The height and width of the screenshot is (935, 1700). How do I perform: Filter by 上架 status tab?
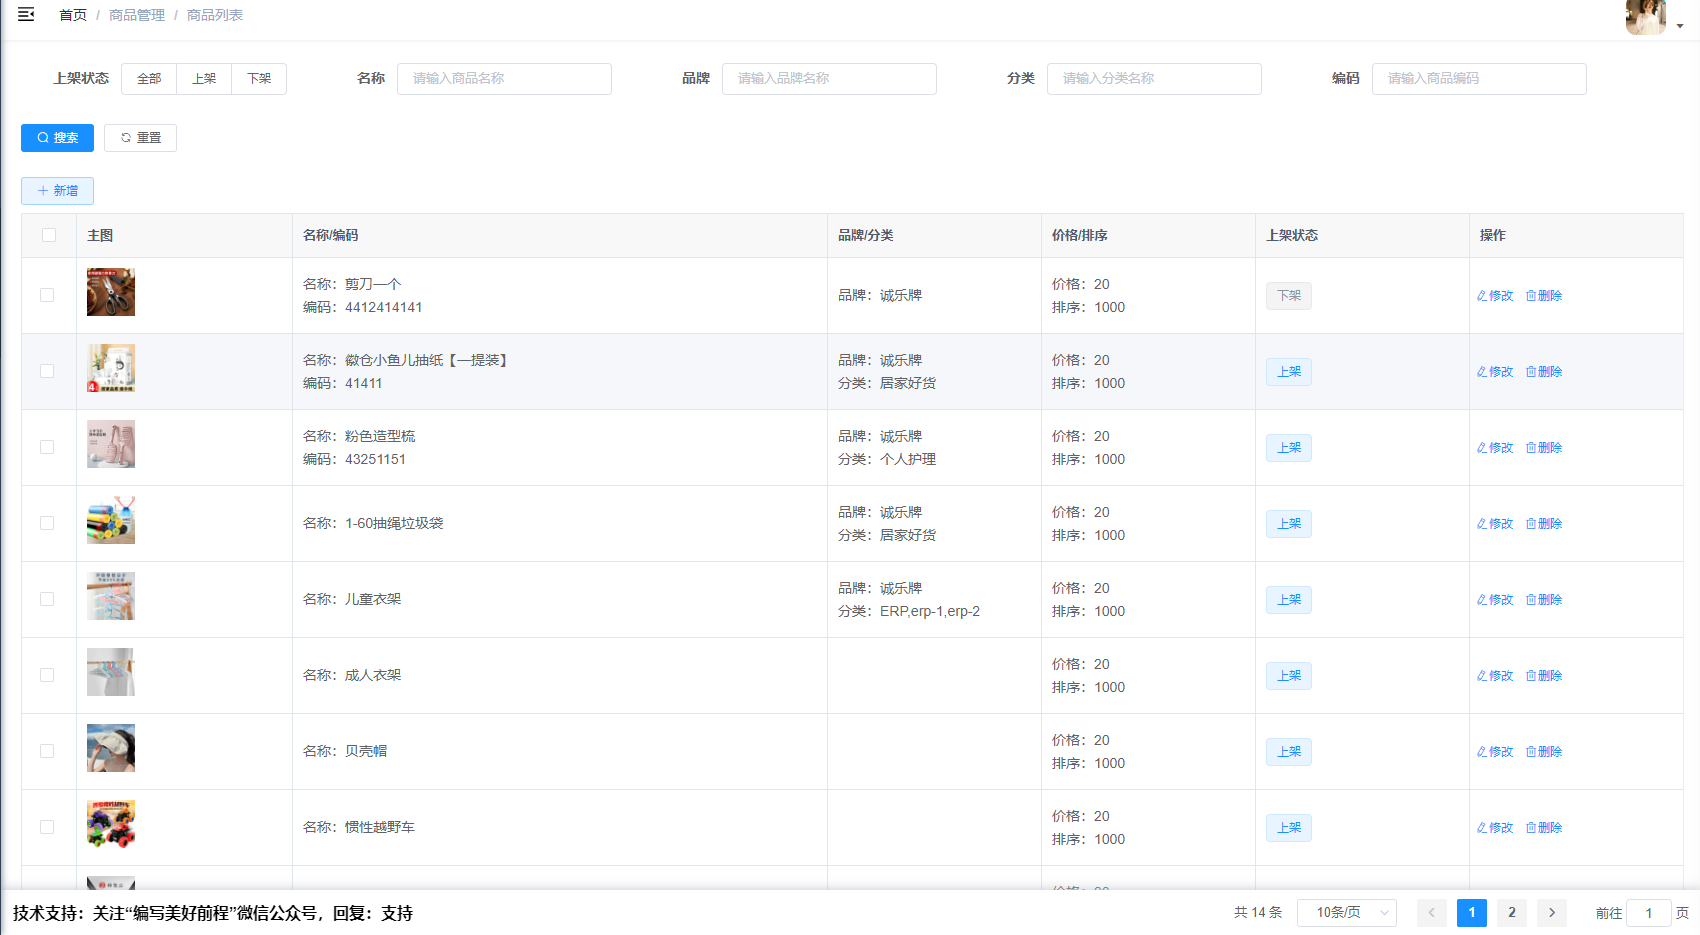point(204,79)
